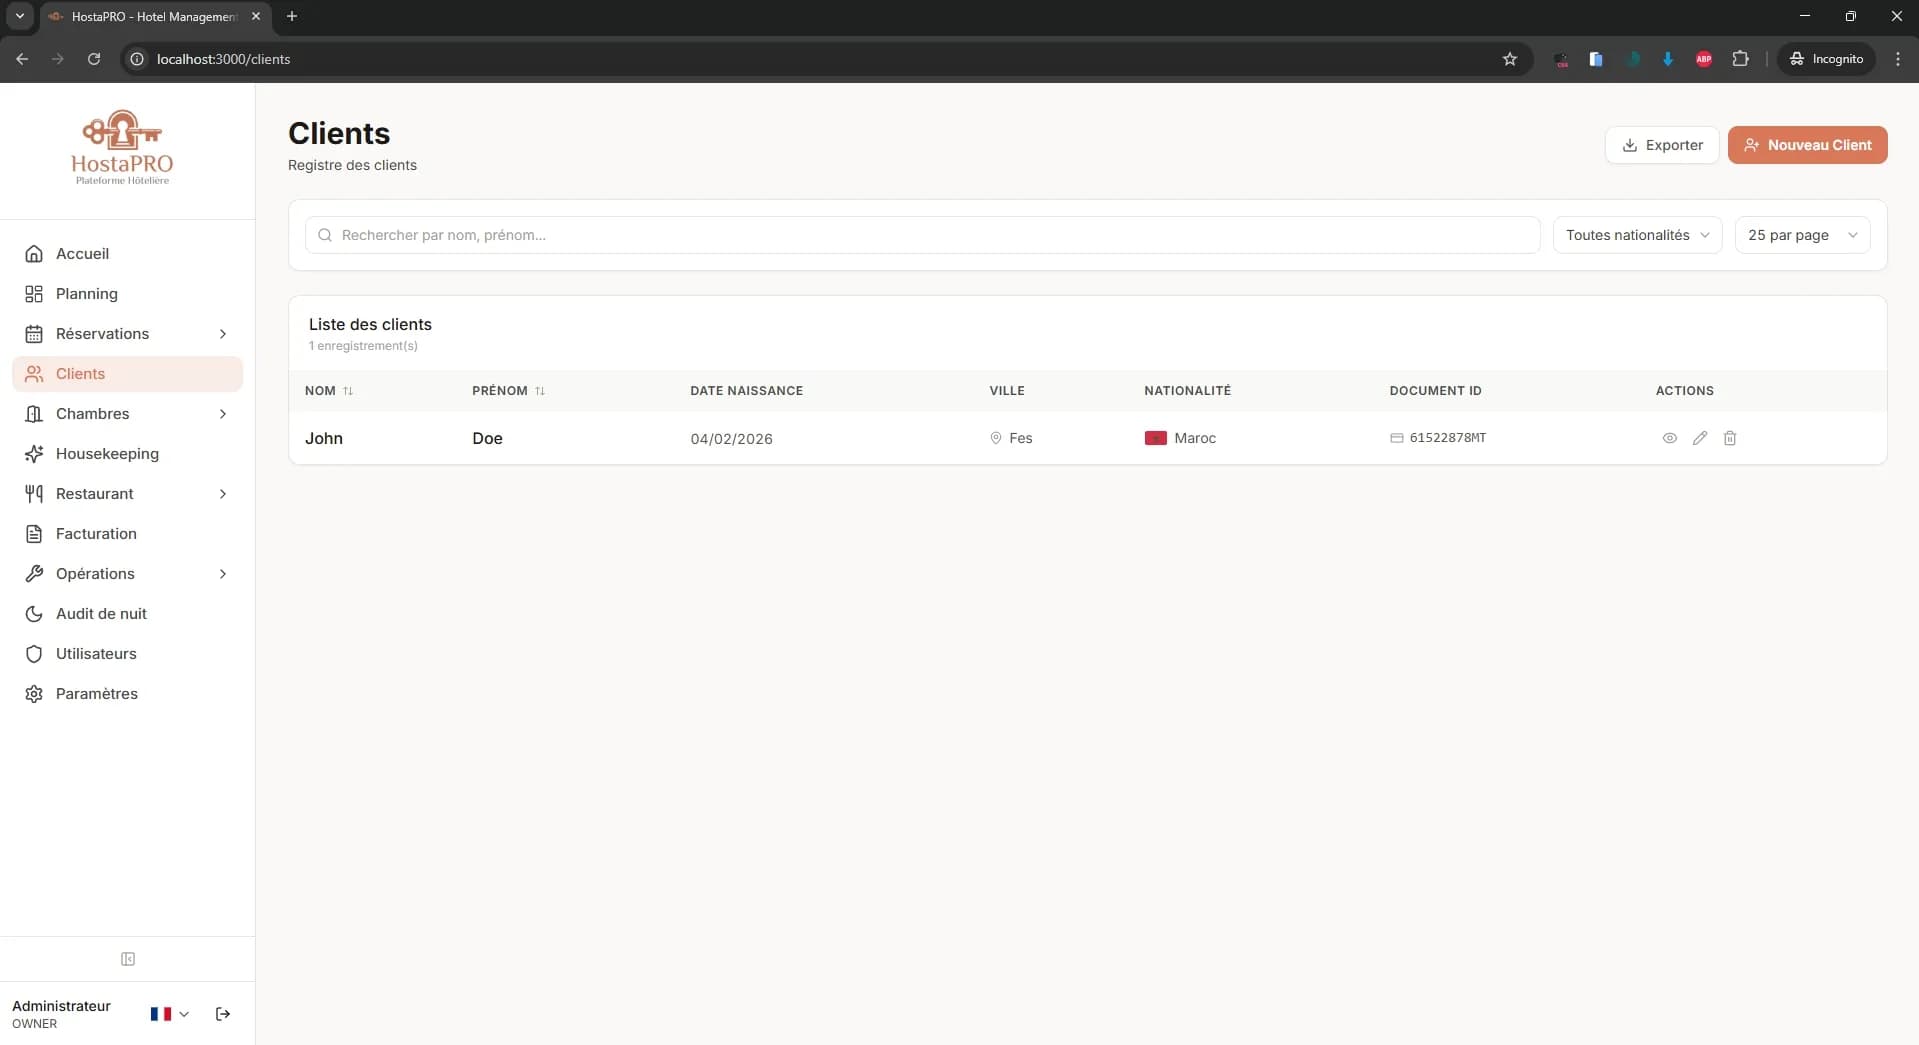Open the 25 par page dropdown
The height and width of the screenshot is (1045, 1919).
click(x=1801, y=234)
